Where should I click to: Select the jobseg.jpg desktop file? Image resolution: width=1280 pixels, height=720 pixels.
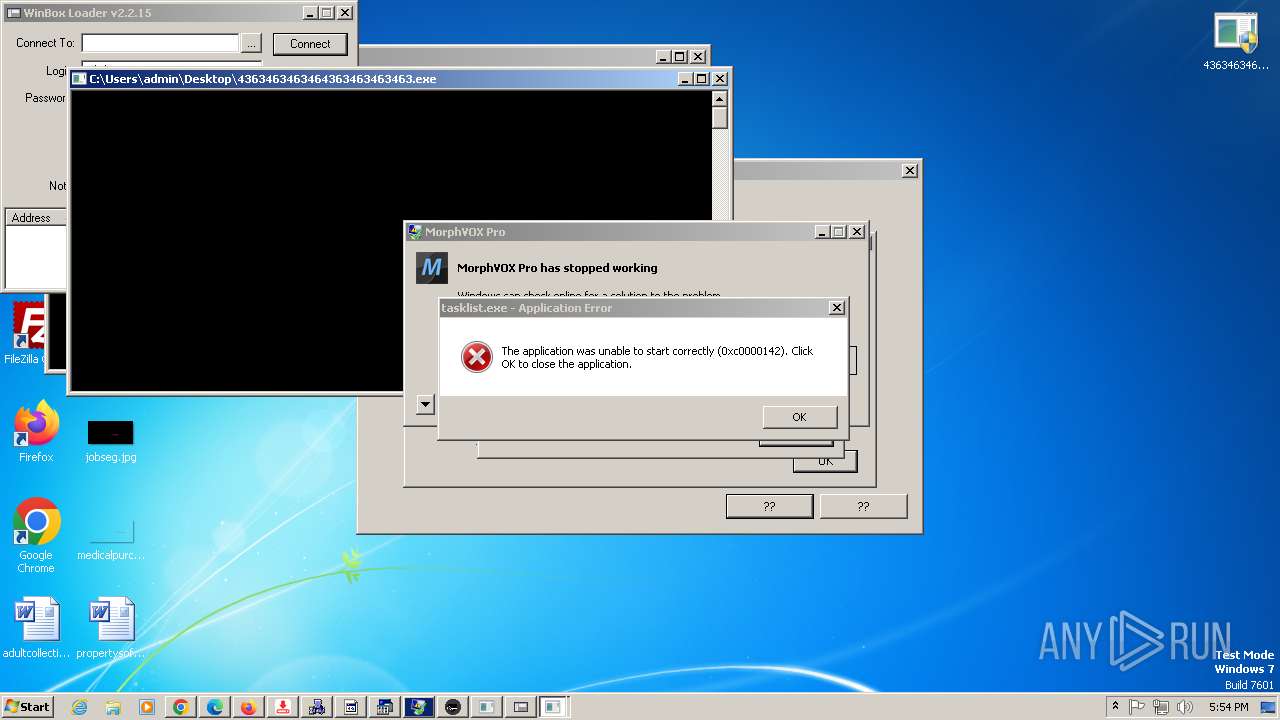pos(110,440)
